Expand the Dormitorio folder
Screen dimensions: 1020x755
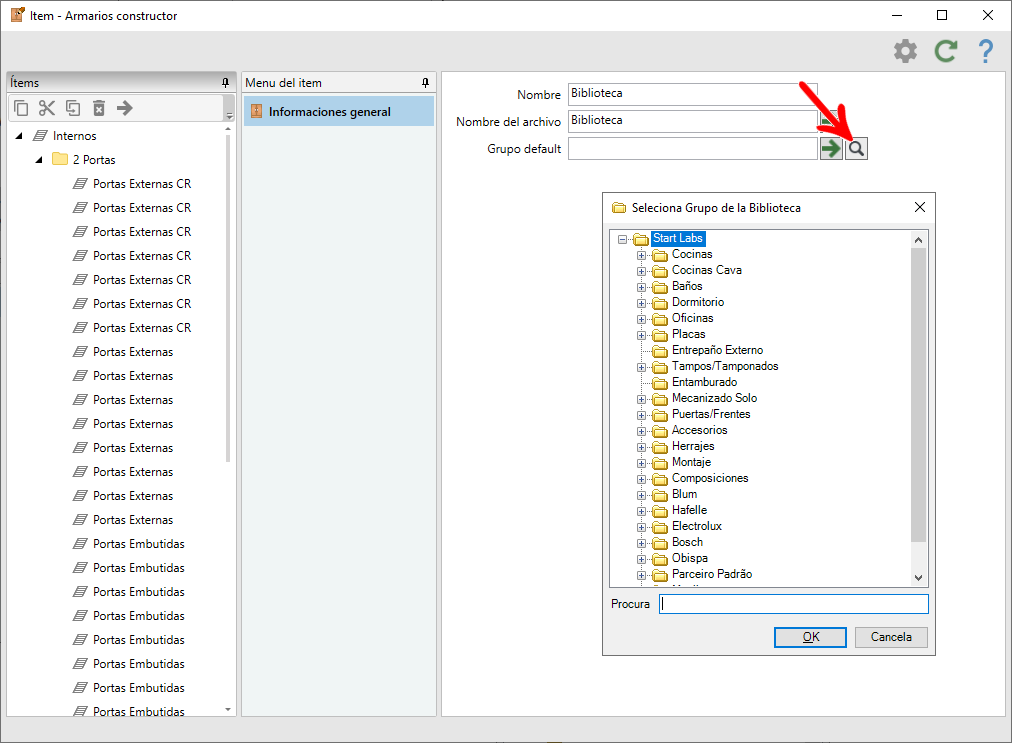(x=641, y=303)
